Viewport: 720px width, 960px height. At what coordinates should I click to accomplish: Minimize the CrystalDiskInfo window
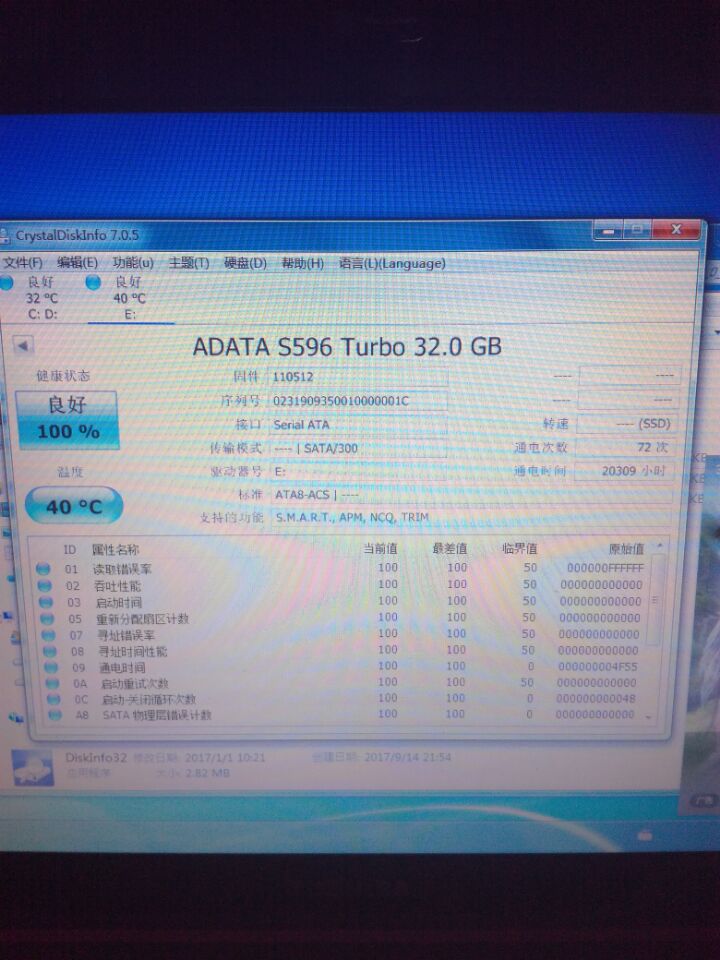coord(608,231)
